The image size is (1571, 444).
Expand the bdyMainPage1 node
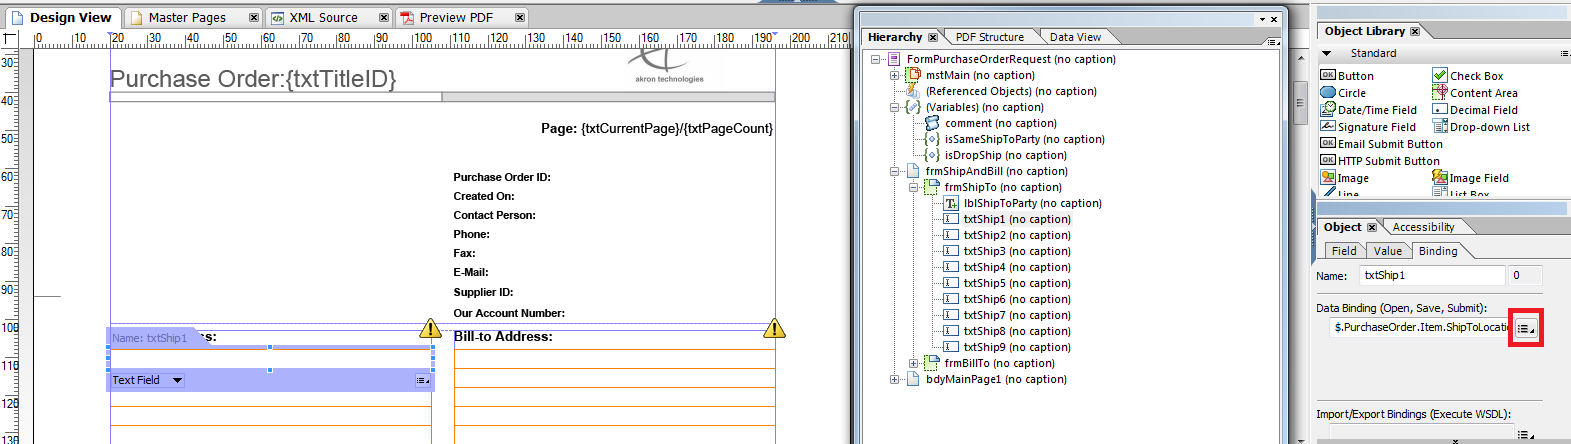pos(895,379)
